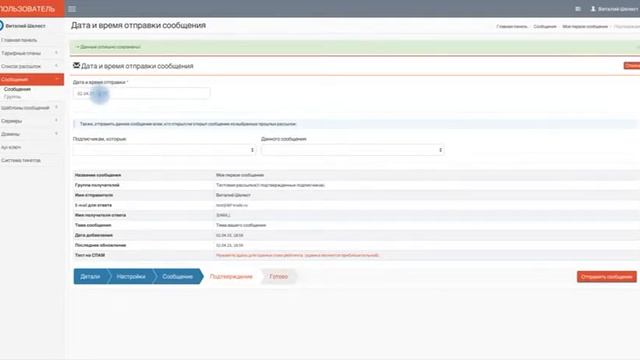
Task: Click the user avatar in the sidebar
Action: click(1, 26)
